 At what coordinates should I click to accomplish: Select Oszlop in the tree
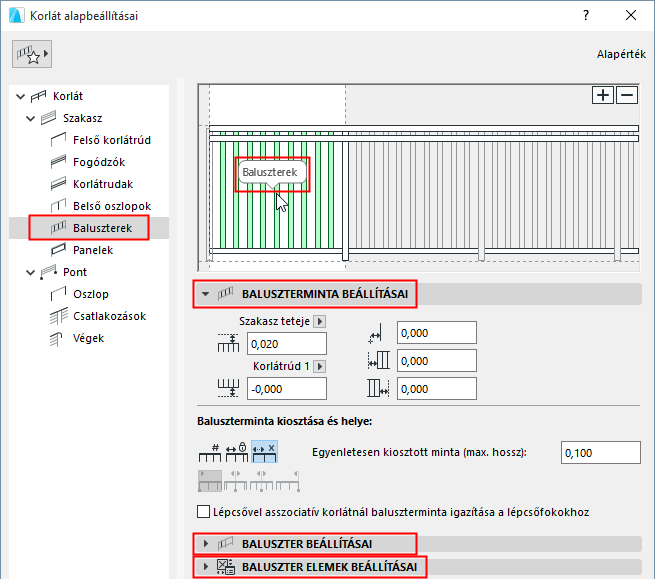click(91, 294)
